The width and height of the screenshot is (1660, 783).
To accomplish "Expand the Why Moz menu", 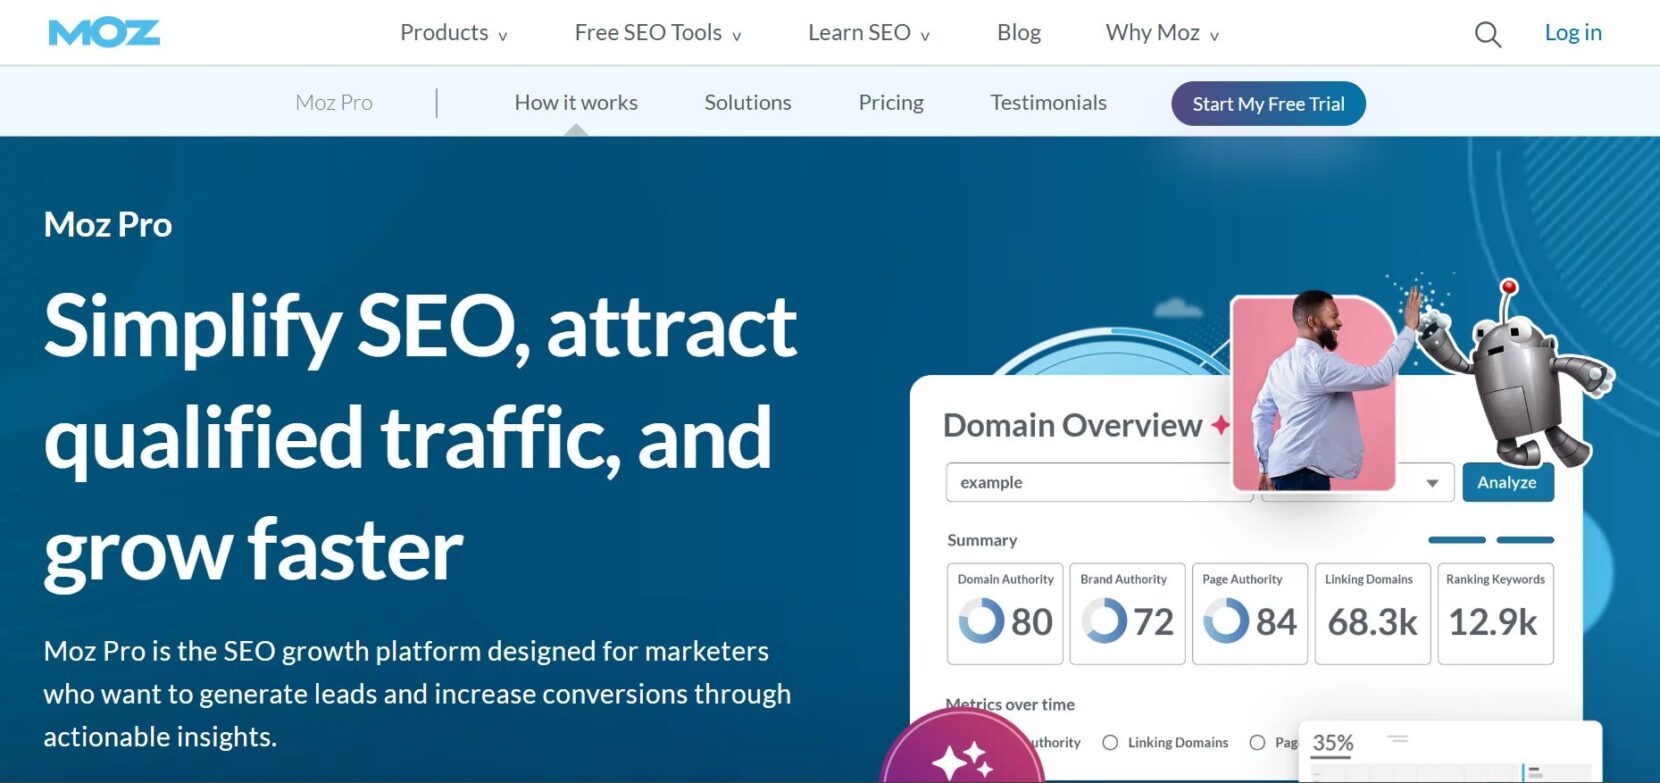I will pos(1162,33).
